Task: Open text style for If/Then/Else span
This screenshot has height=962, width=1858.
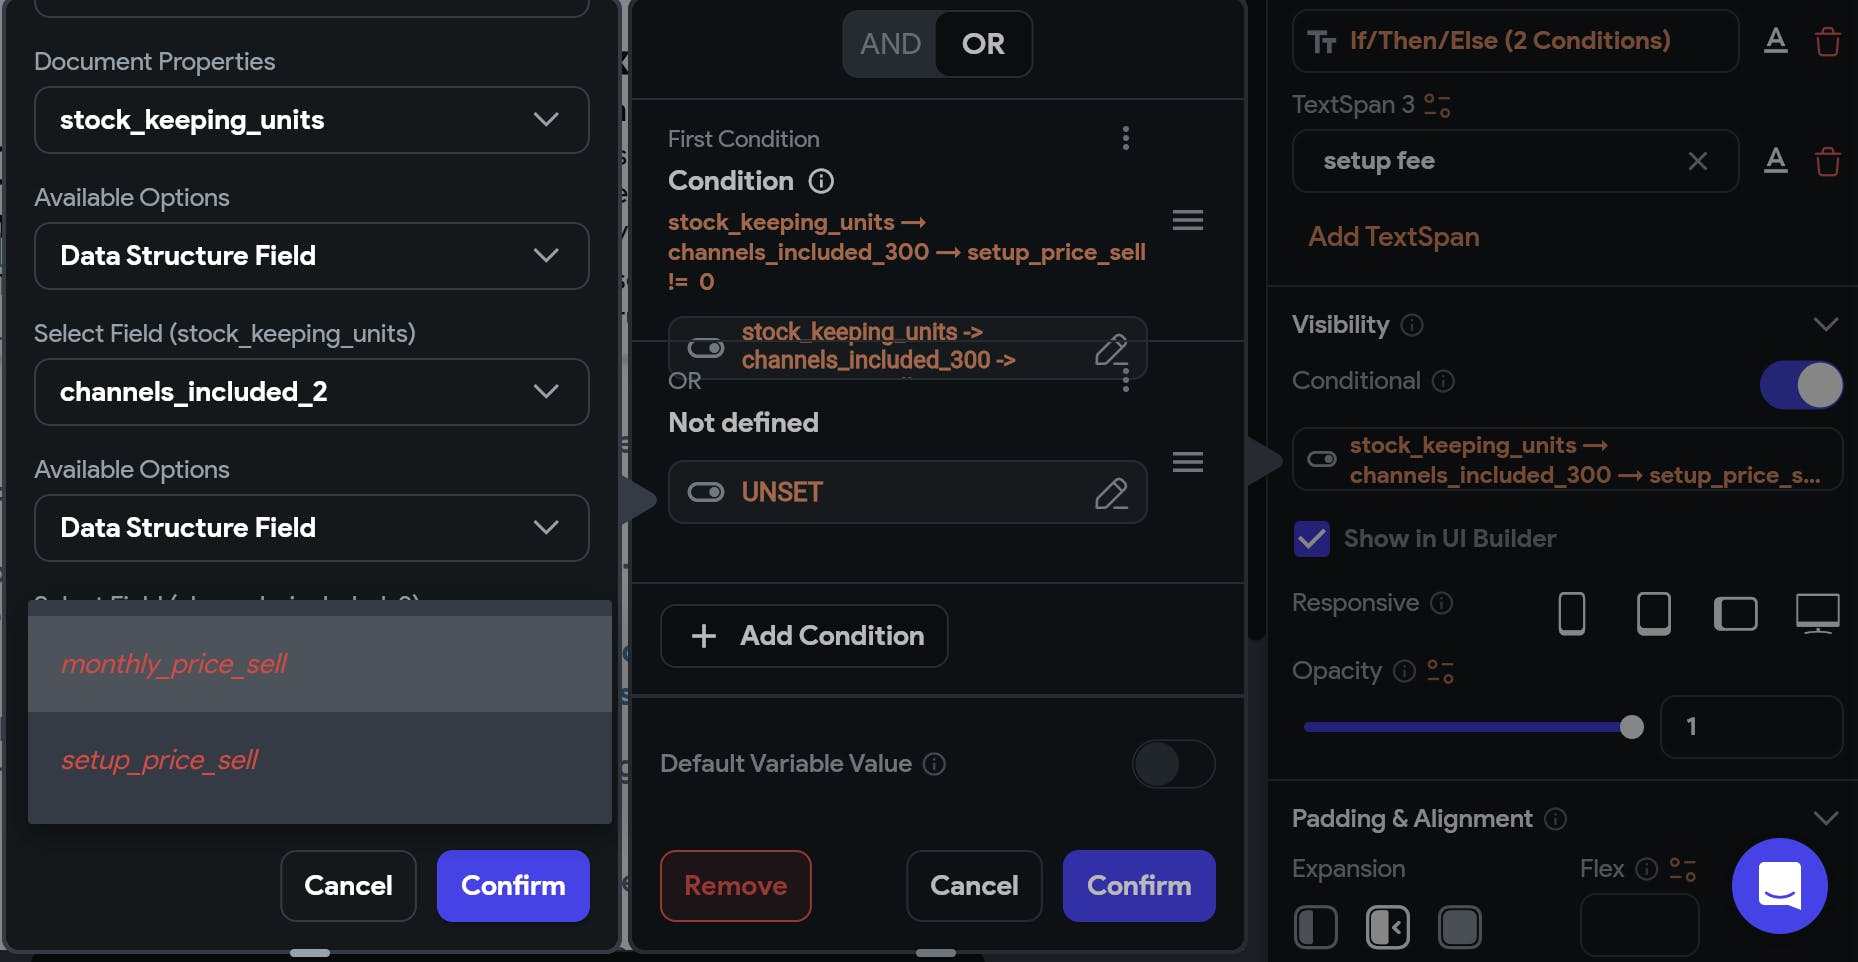Action: 1775,41
